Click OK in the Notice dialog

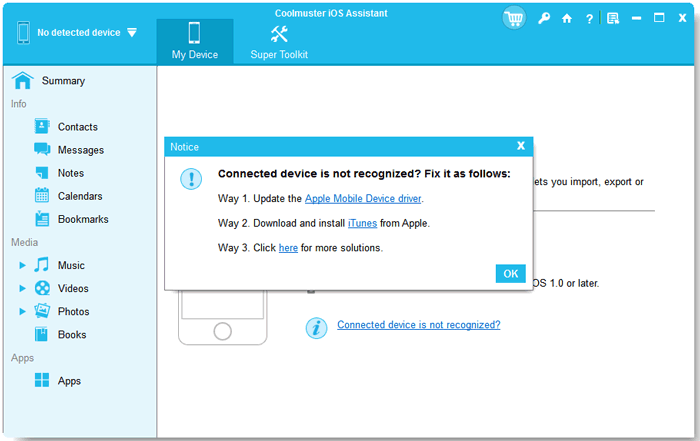511,274
